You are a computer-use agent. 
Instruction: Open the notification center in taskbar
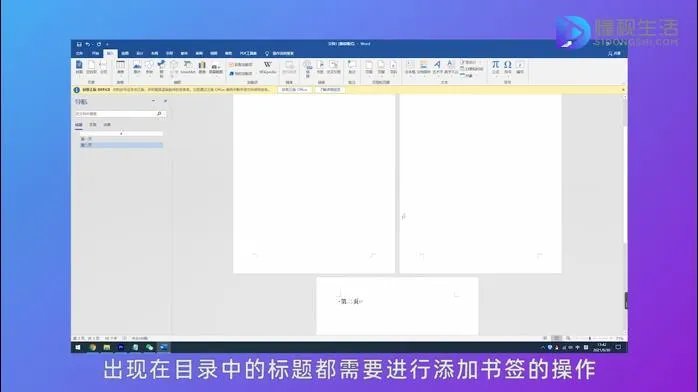tap(618, 348)
